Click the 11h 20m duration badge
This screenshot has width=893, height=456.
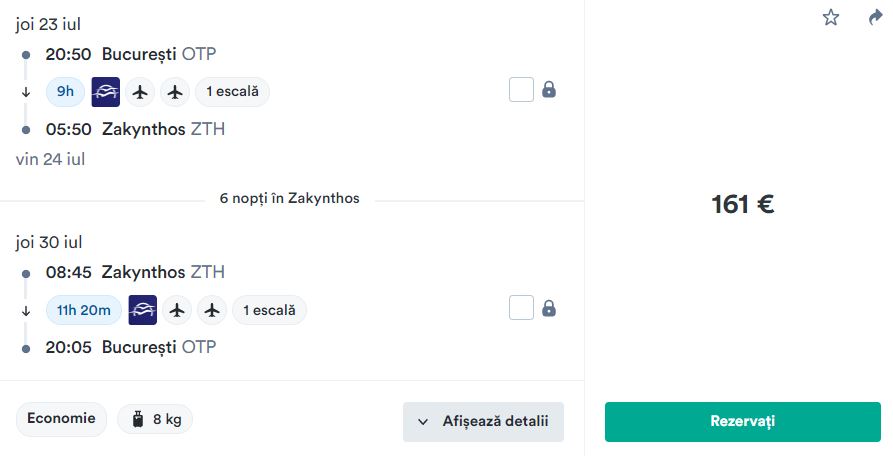(84, 310)
